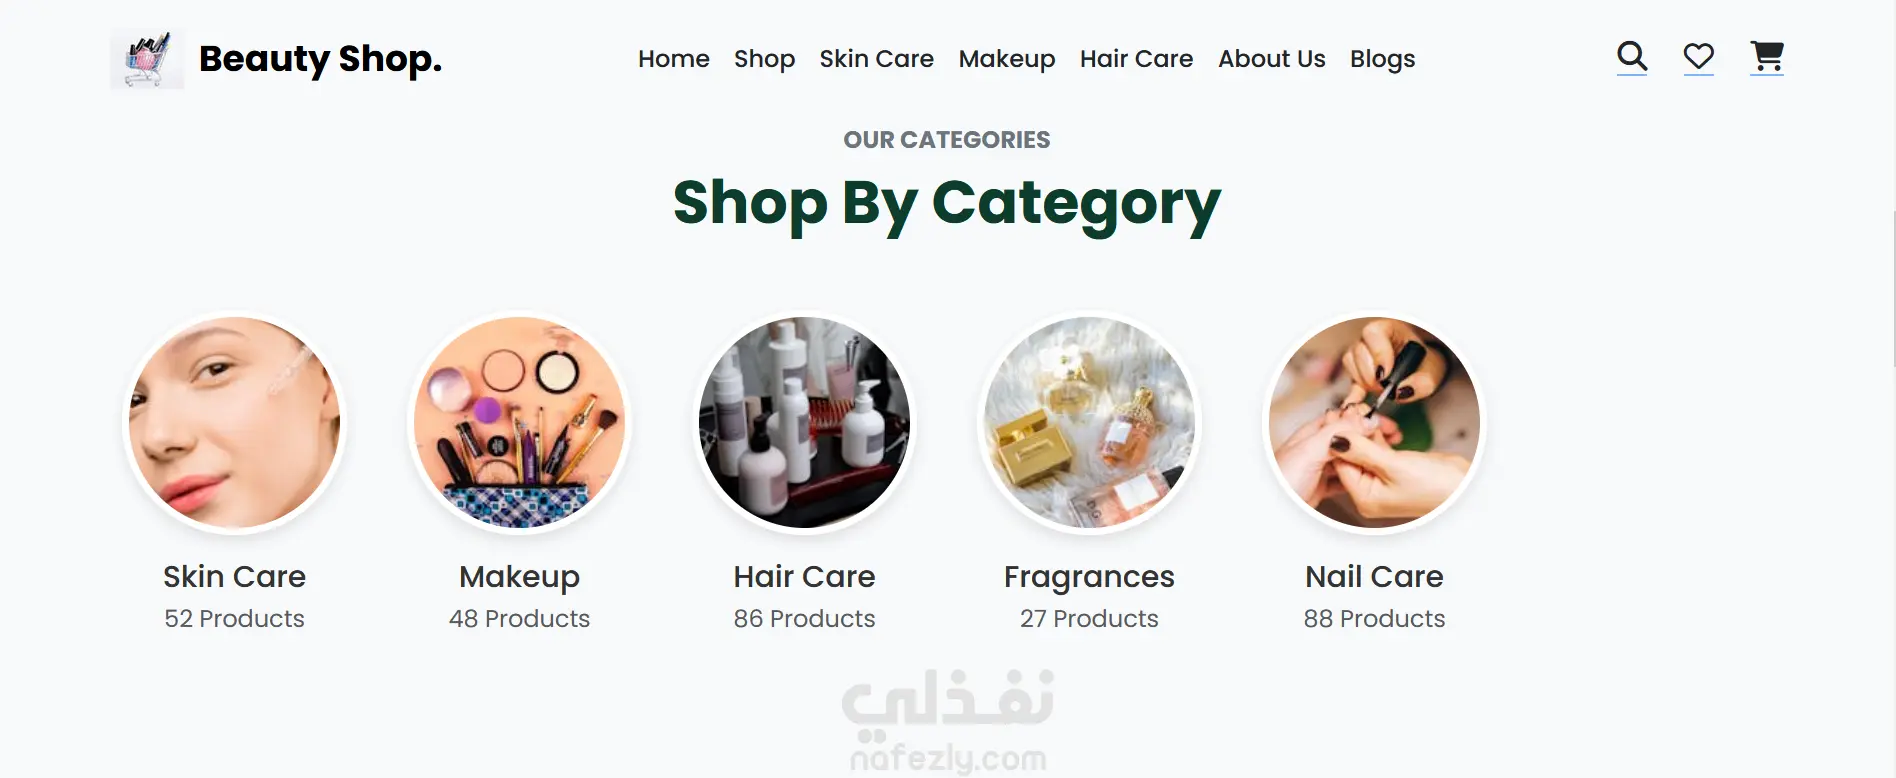Choose the Fragrances perfume image
The height and width of the screenshot is (778, 1896).
click(1090, 423)
